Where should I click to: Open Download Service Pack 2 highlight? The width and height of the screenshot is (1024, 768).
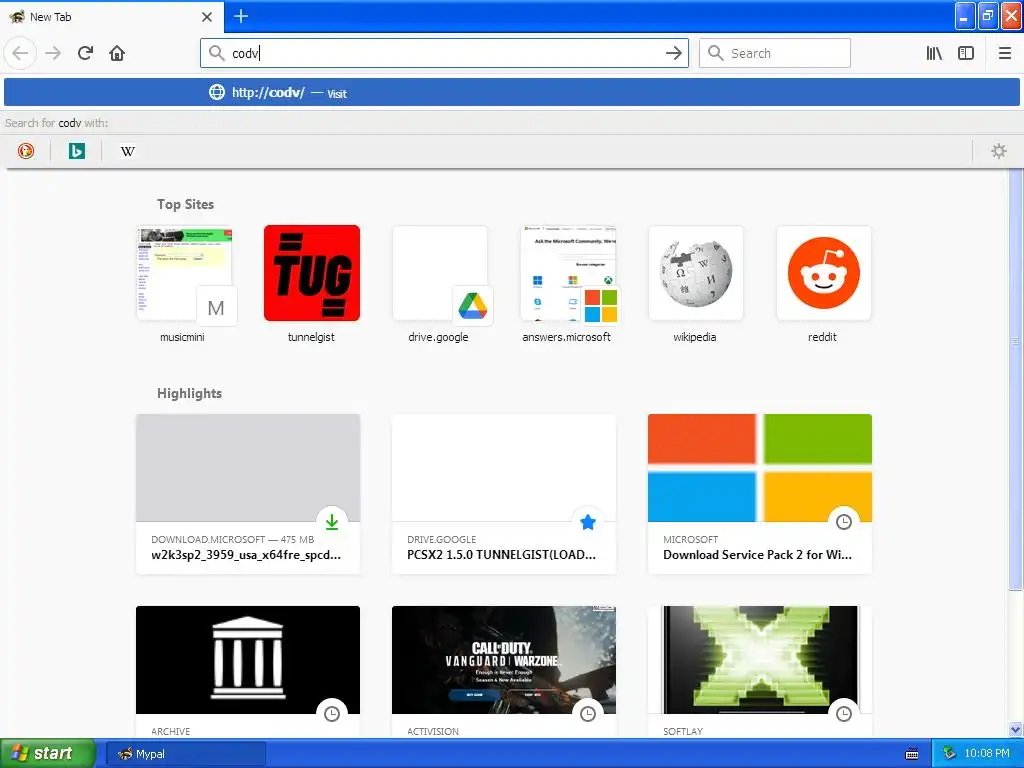(760, 494)
